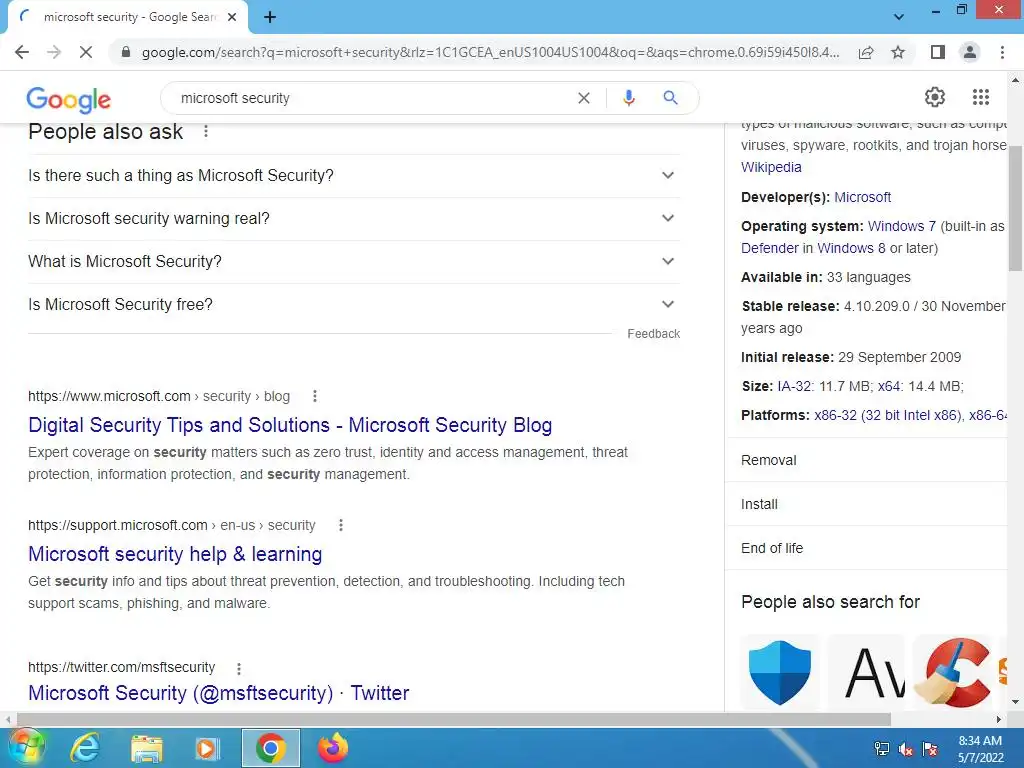Click the network tray icon
This screenshot has width=1024, height=768.
pos(882,749)
